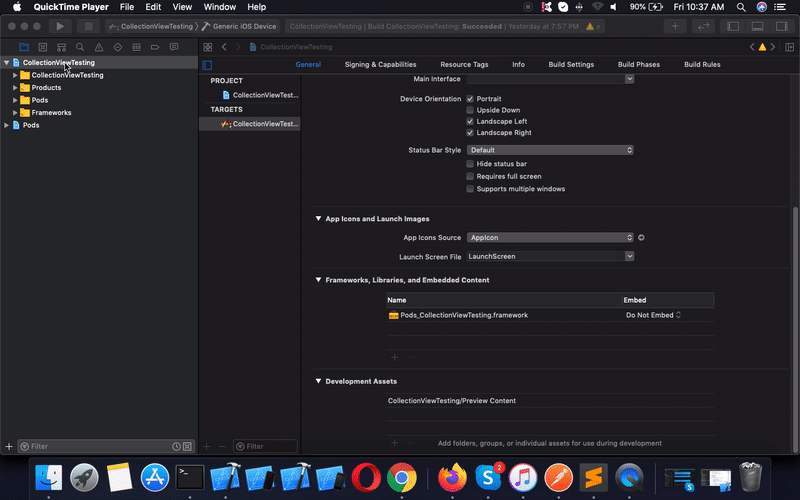This screenshot has height=500, width=800.
Task: Go back in editor history
Action: point(224,47)
